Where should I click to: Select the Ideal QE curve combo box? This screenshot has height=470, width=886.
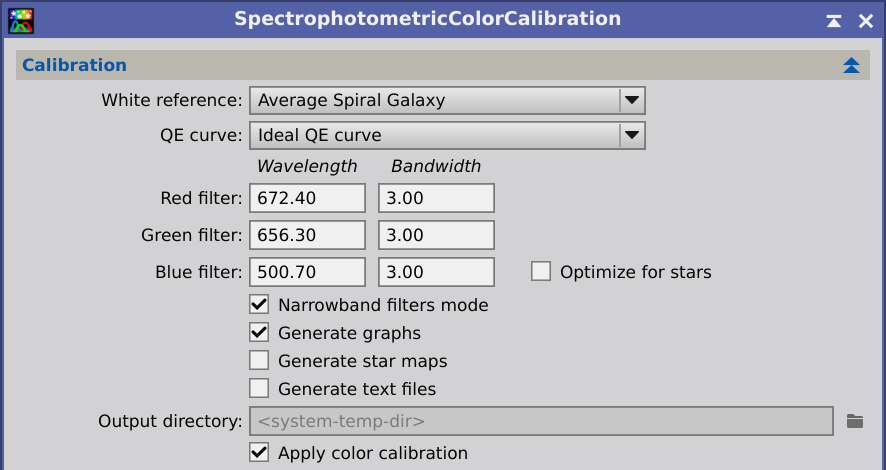(447, 136)
